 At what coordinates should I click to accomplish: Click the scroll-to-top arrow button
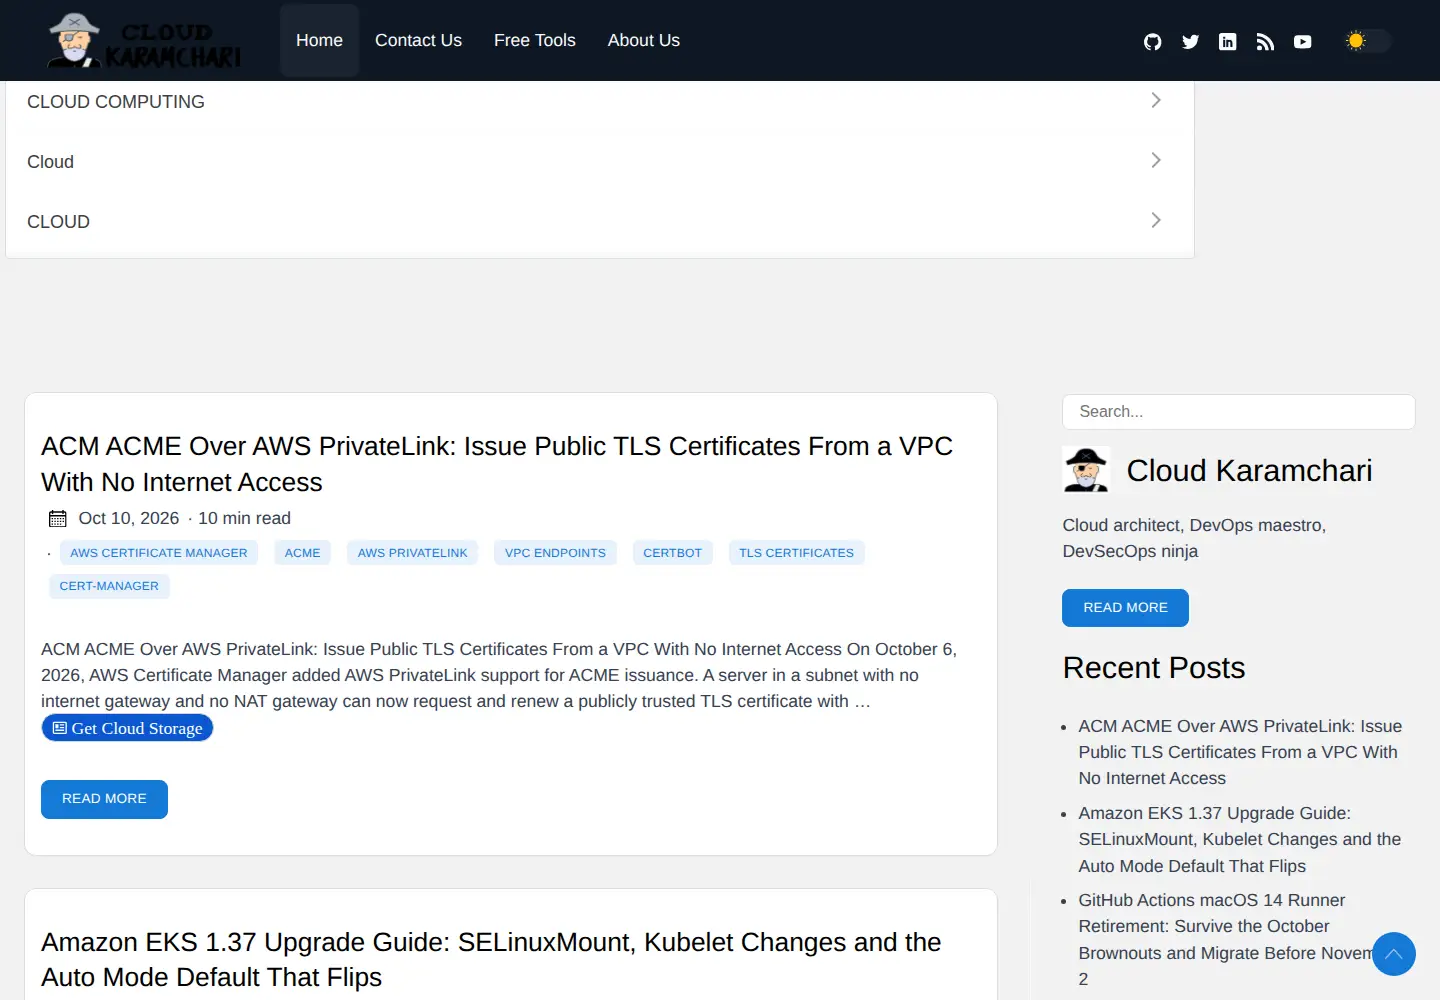pos(1394,954)
